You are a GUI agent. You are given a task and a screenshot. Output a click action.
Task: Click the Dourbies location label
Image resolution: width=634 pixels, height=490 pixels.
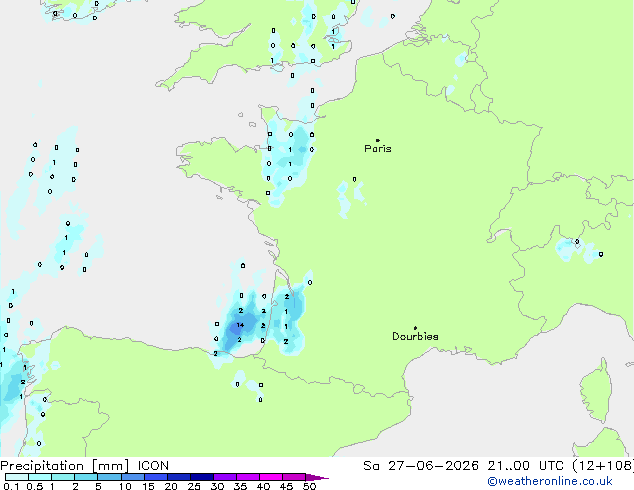click(x=415, y=336)
